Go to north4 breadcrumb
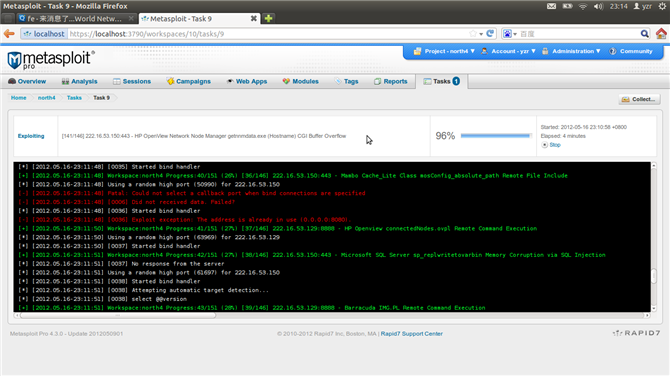 tap(47, 98)
